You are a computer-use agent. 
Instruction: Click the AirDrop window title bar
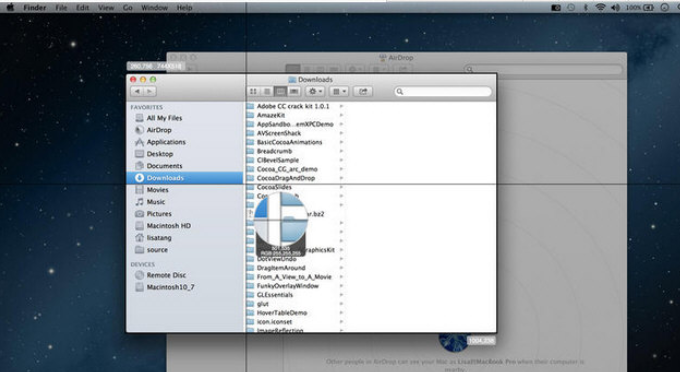pyautogui.click(x=397, y=57)
